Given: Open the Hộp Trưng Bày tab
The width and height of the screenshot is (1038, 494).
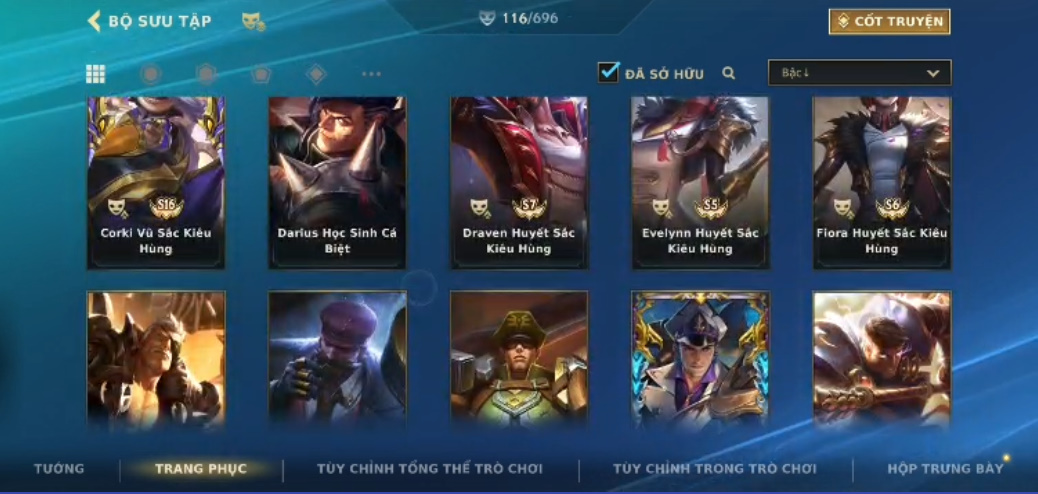Looking at the screenshot, I should [945, 469].
